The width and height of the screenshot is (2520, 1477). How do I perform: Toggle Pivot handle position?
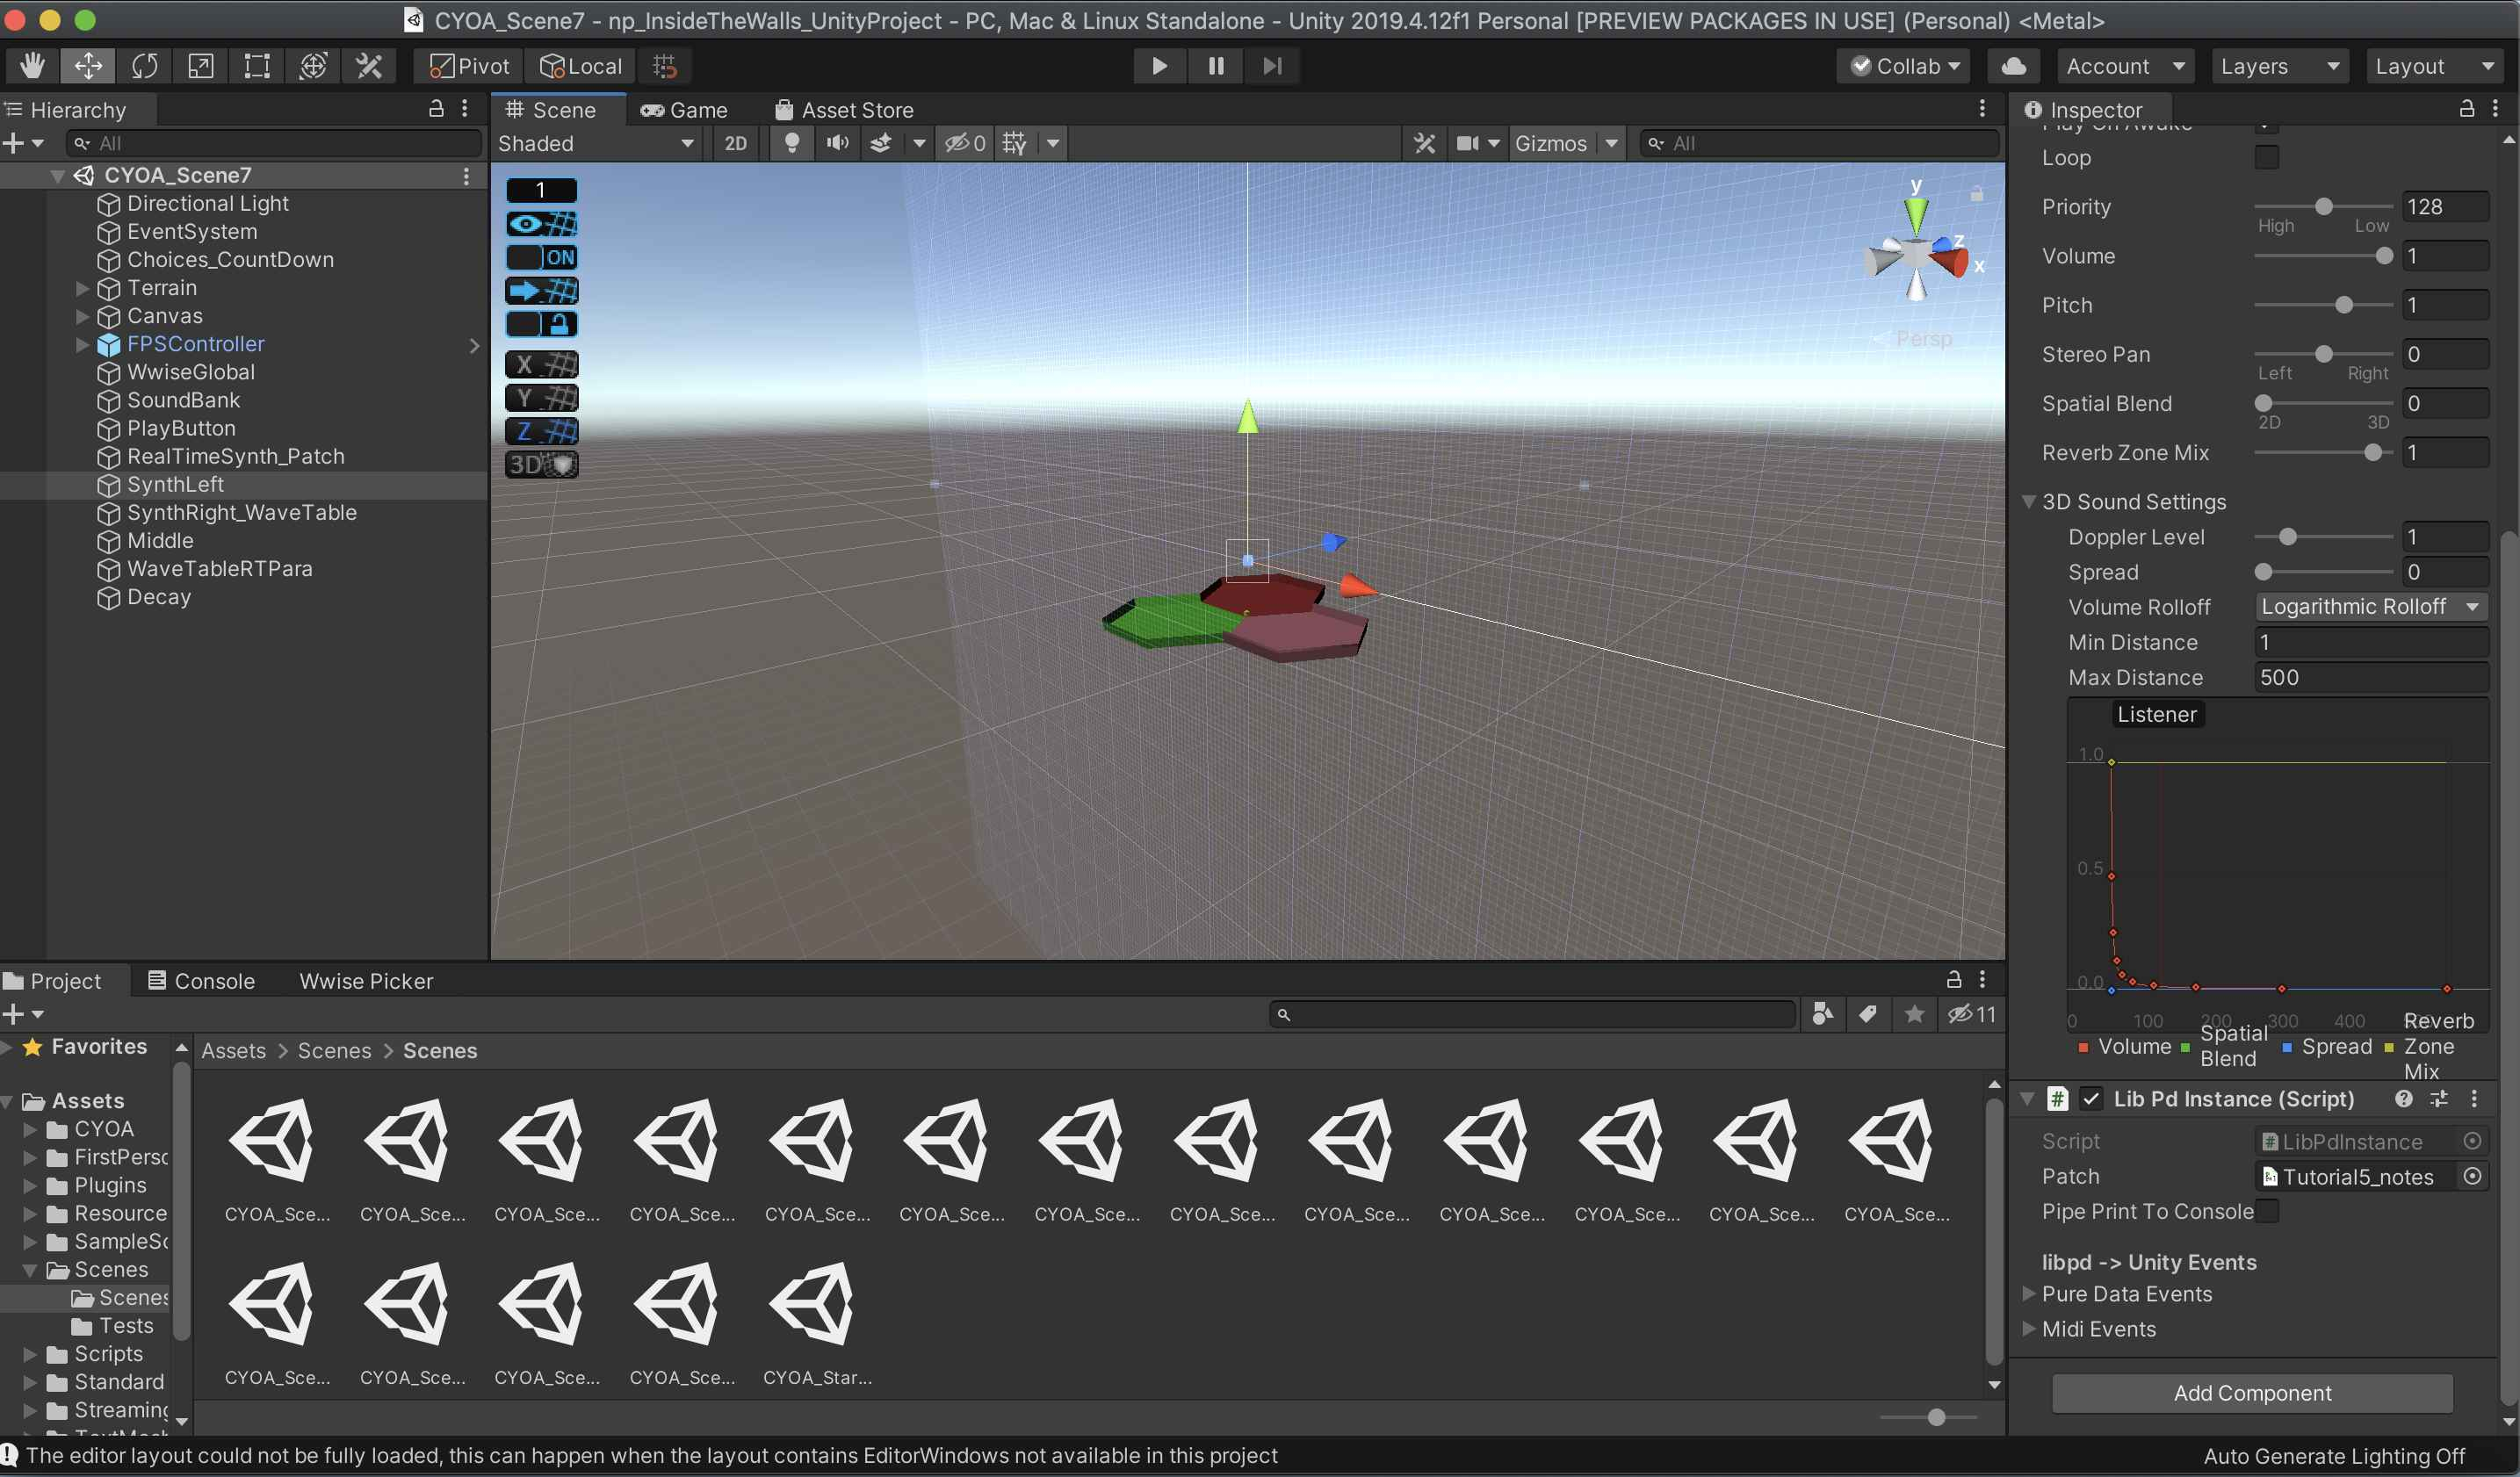coord(469,66)
